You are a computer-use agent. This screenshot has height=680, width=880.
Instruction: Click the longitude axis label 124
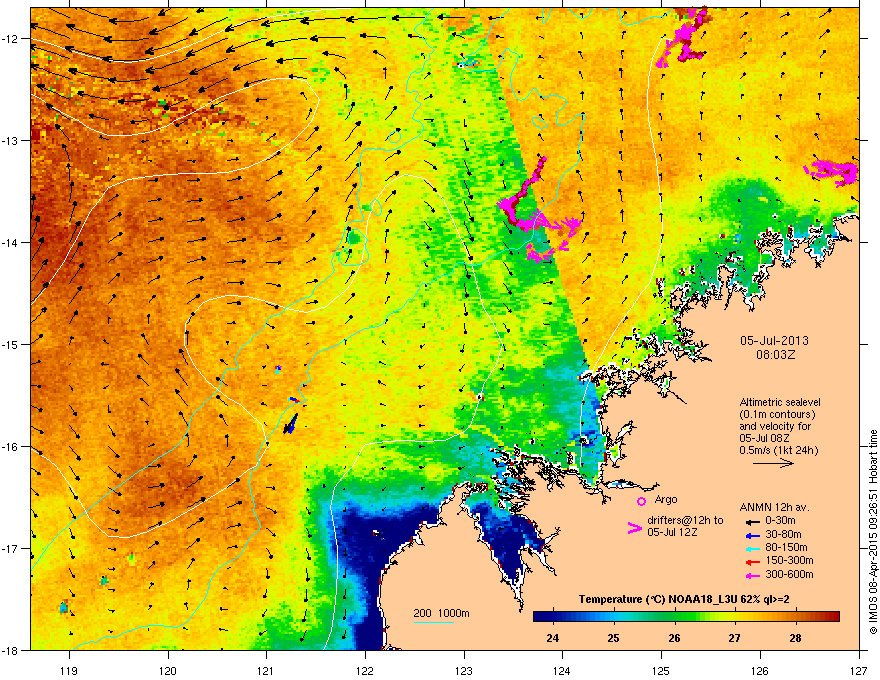[562, 670]
